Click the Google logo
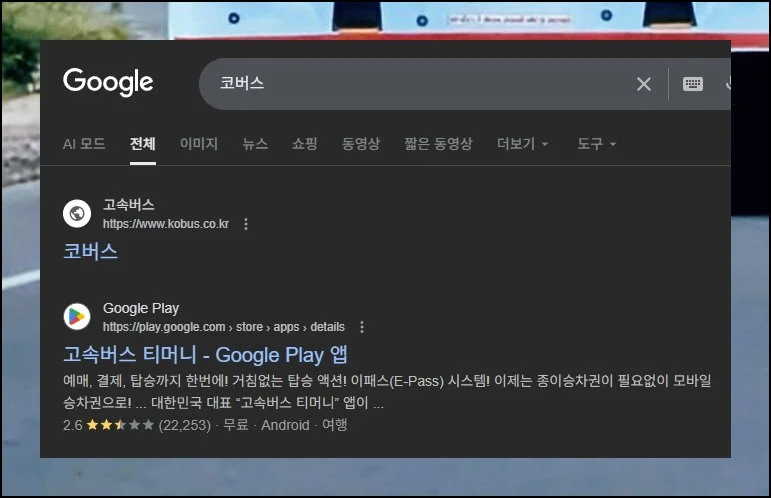This screenshot has width=771, height=498. pyautogui.click(x=108, y=82)
